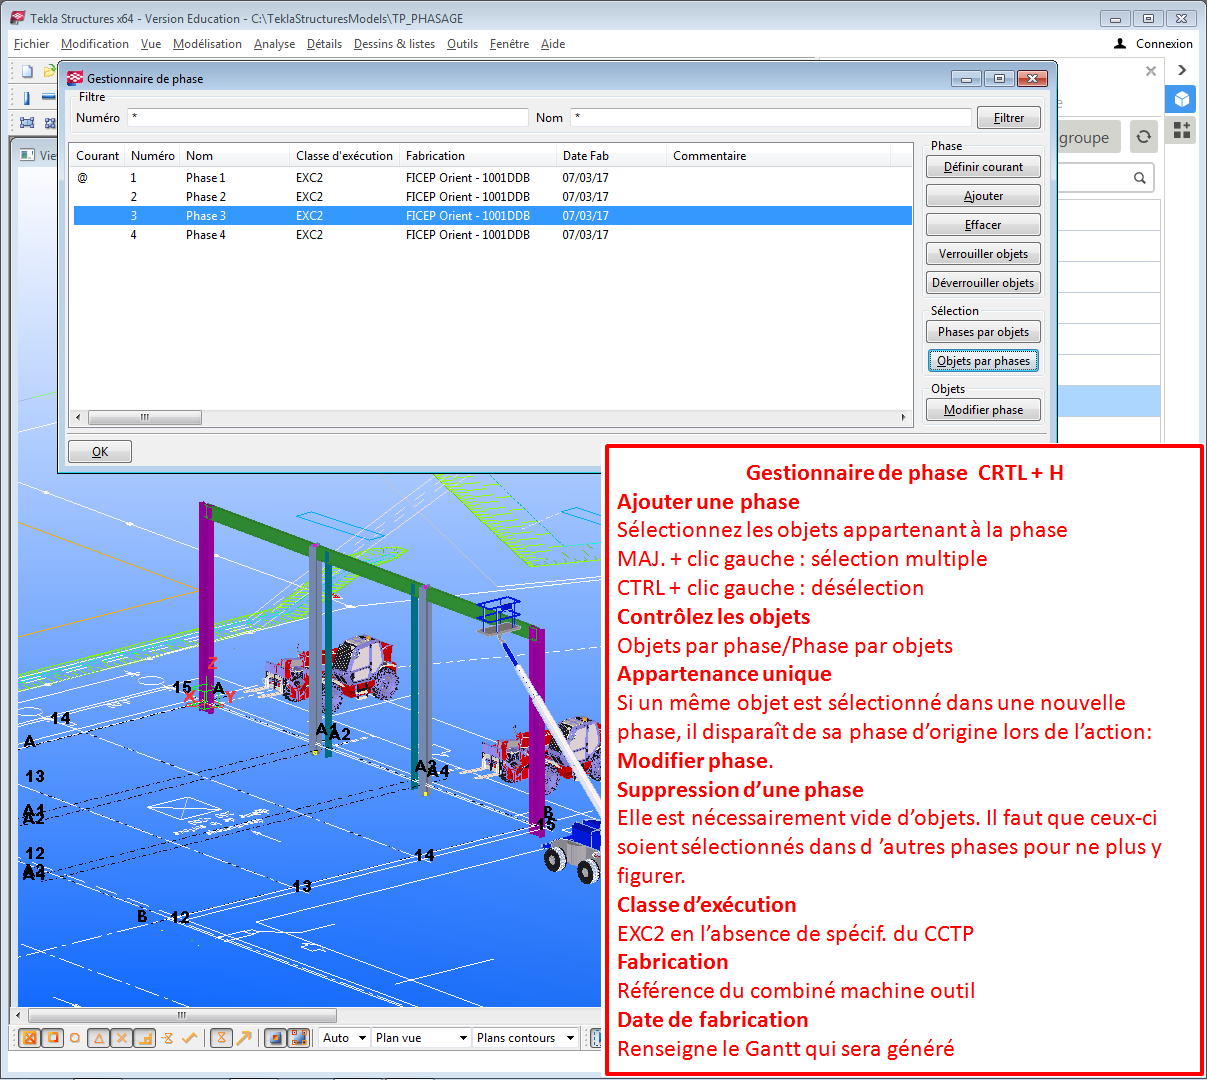
Task: Click the orange checkmark snap icon
Action: pyautogui.click(x=189, y=1038)
